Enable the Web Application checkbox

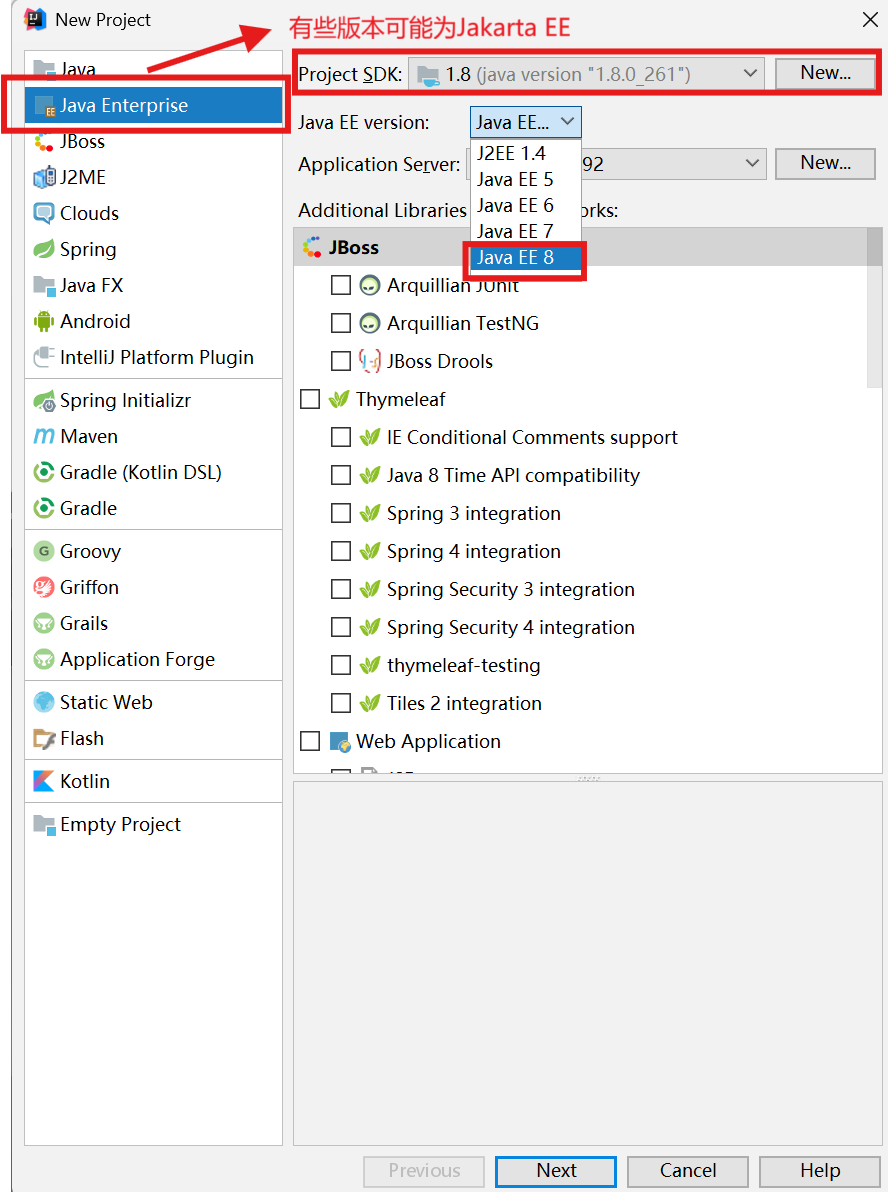310,741
